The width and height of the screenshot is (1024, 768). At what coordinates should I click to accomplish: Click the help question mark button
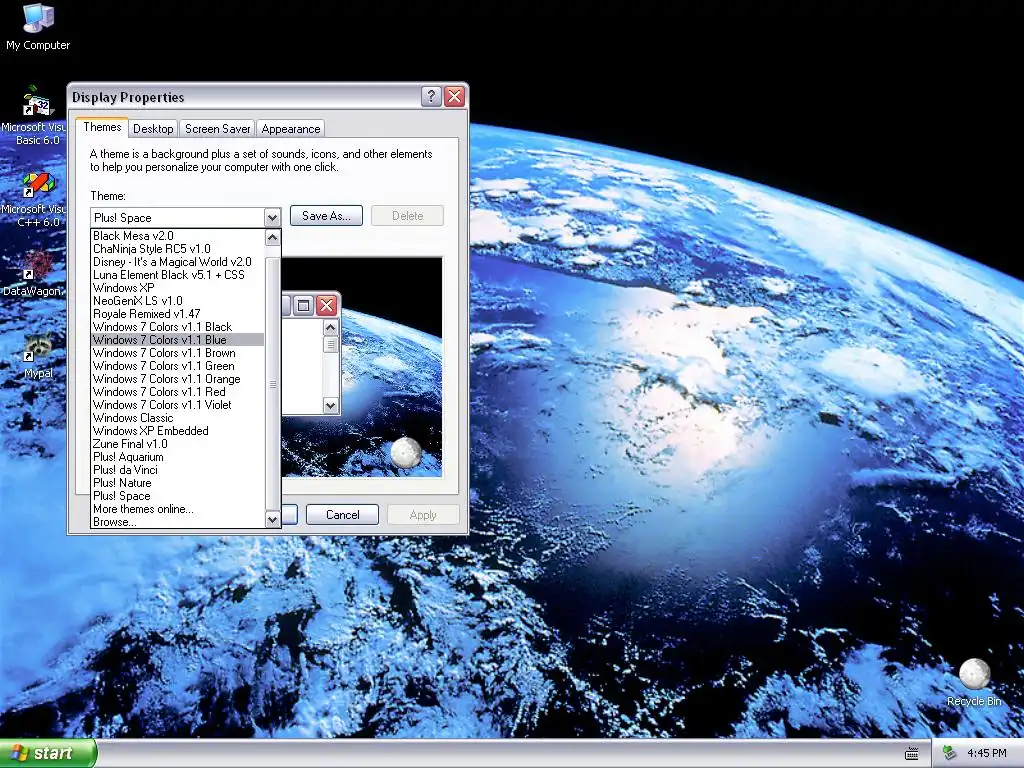[x=430, y=97]
